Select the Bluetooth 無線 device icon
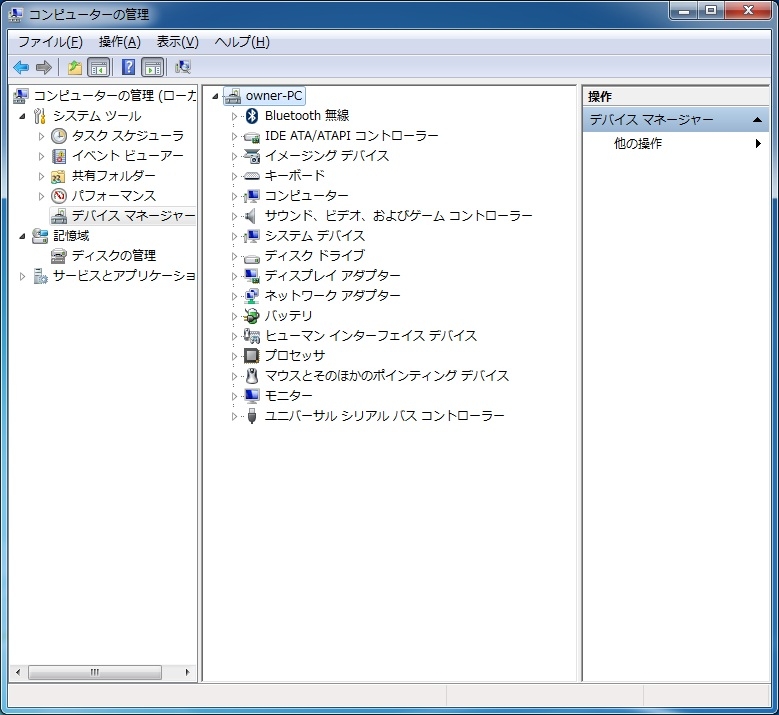This screenshot has width=779, height=715. (252, 116)
